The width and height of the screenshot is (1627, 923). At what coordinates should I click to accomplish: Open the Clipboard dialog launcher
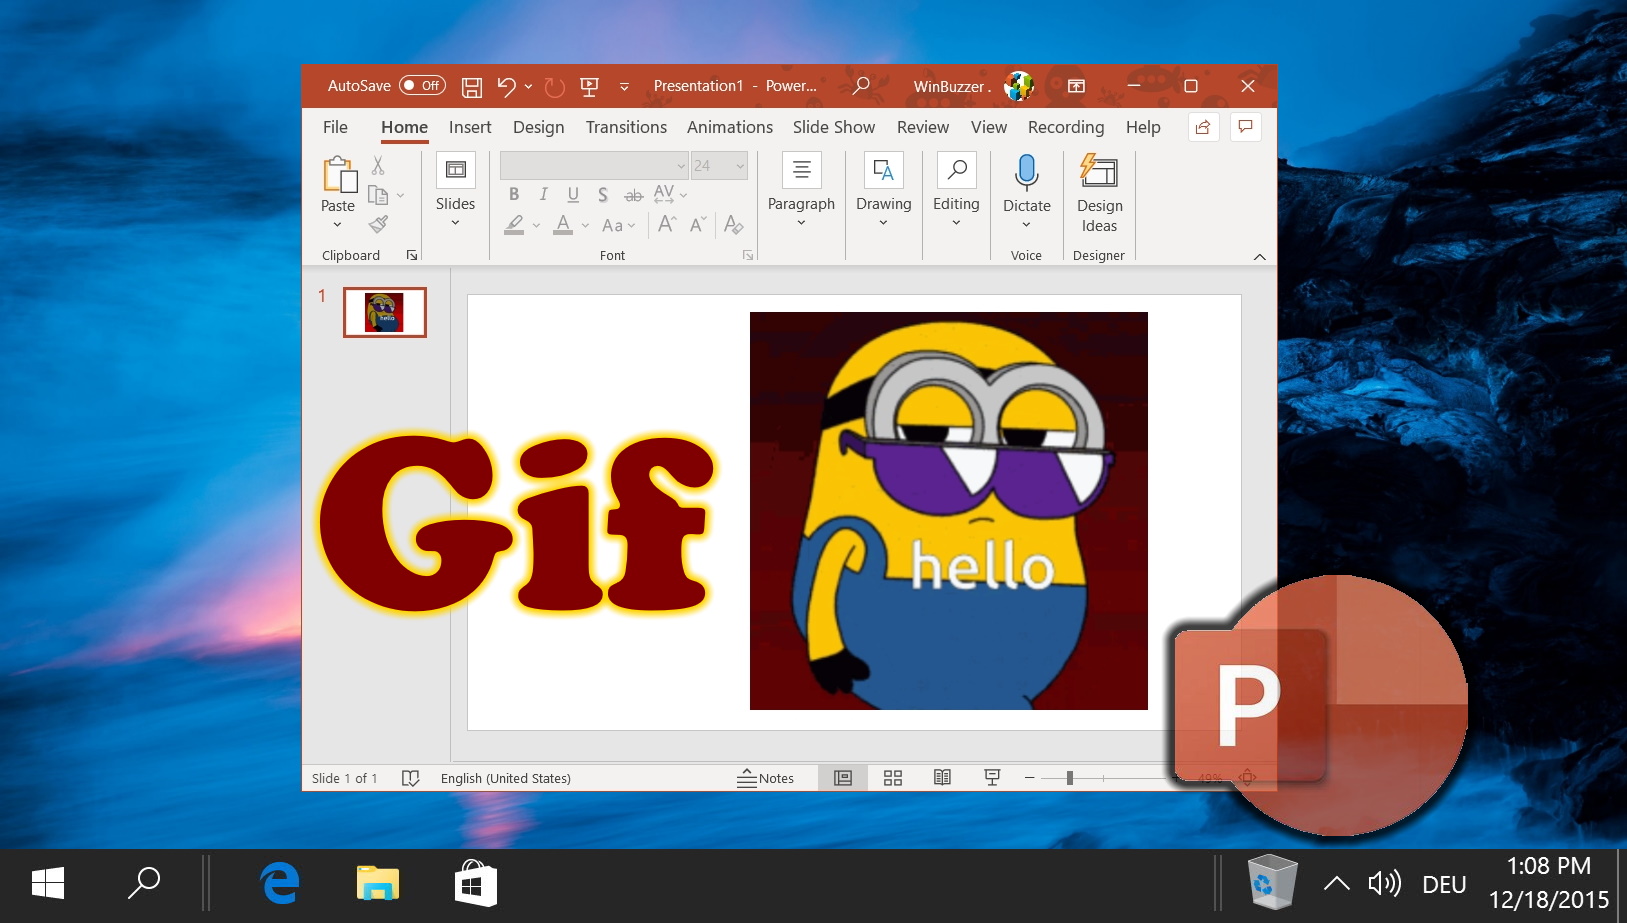tap(411, 255)
